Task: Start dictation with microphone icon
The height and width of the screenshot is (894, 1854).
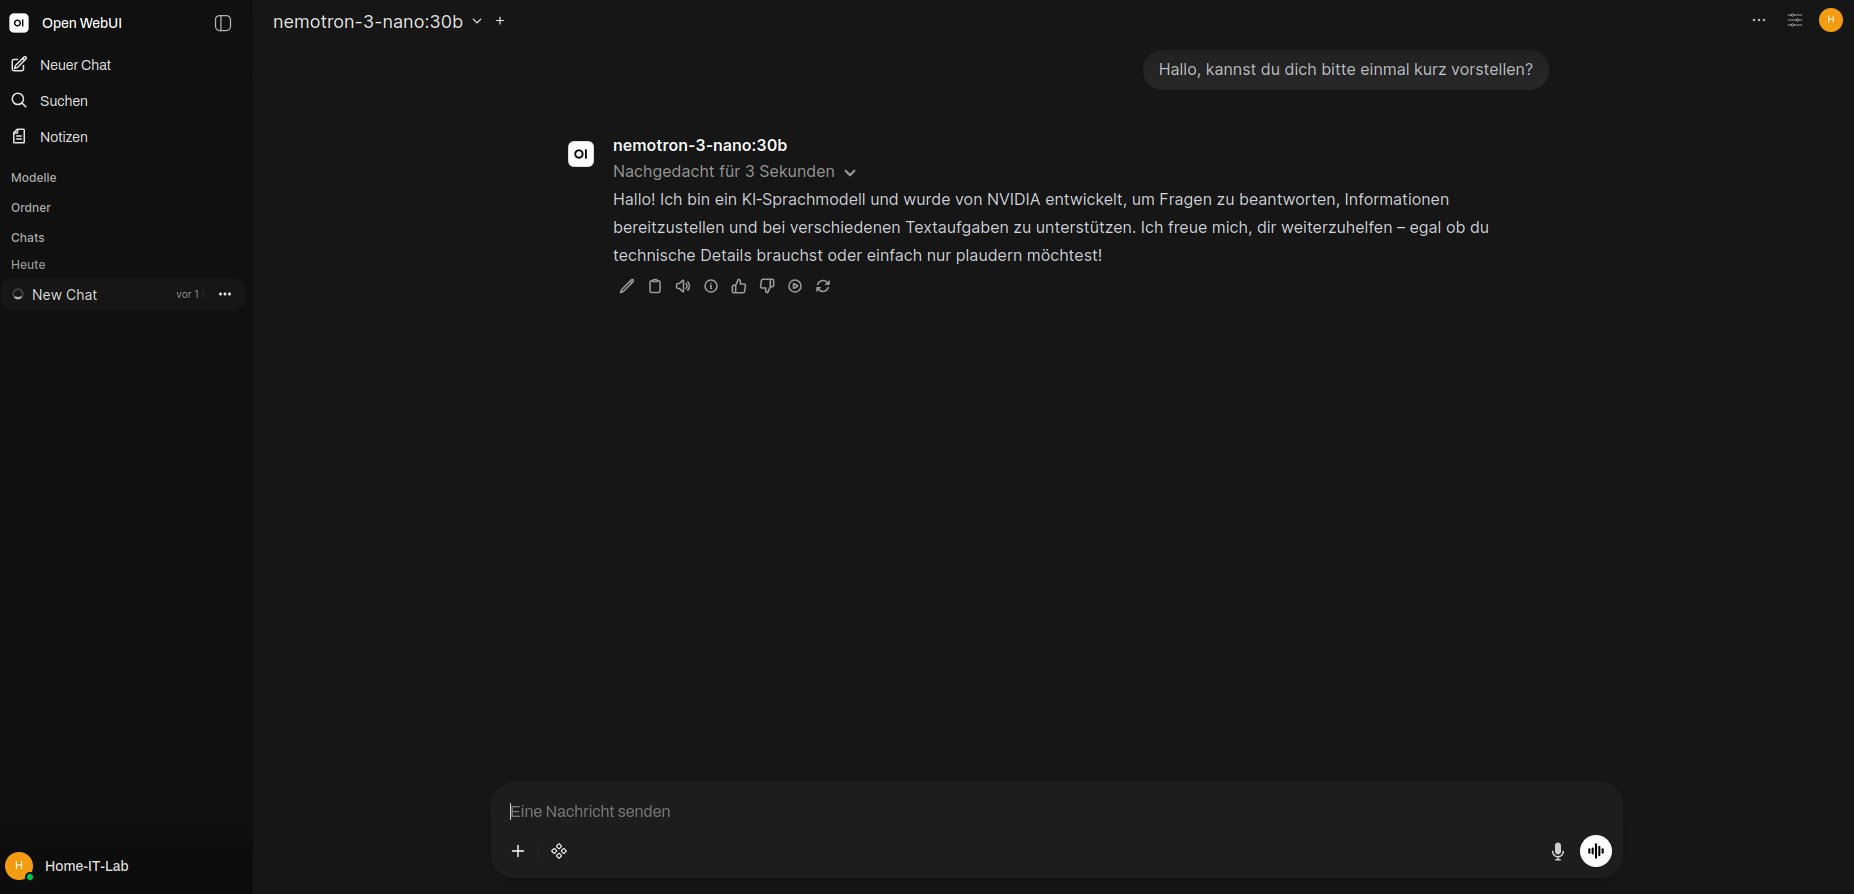Action: pos(1558,851)
